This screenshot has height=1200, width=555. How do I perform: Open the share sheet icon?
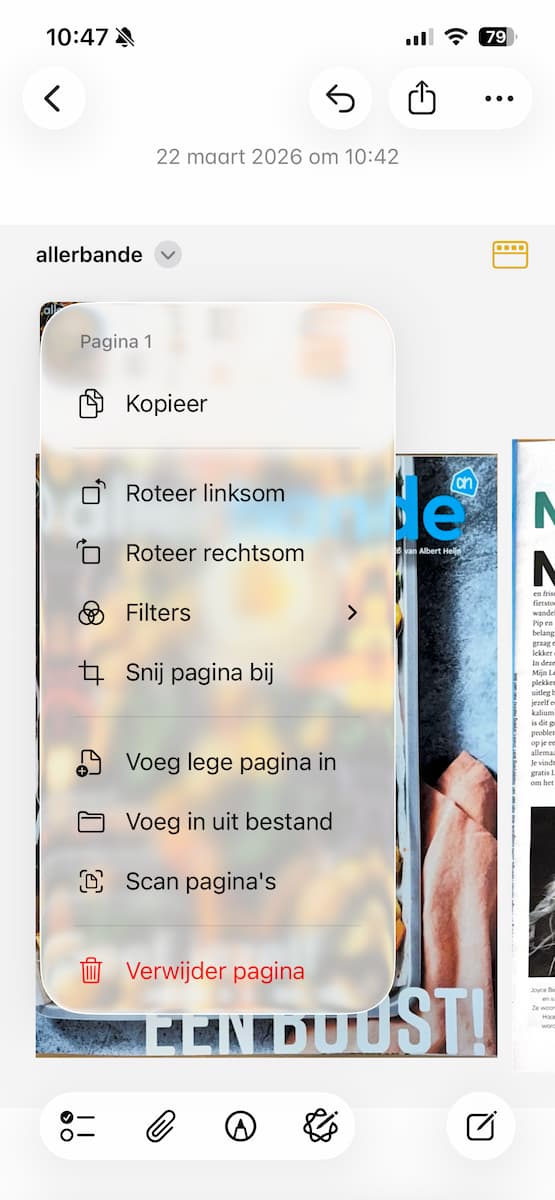point(422,98)
